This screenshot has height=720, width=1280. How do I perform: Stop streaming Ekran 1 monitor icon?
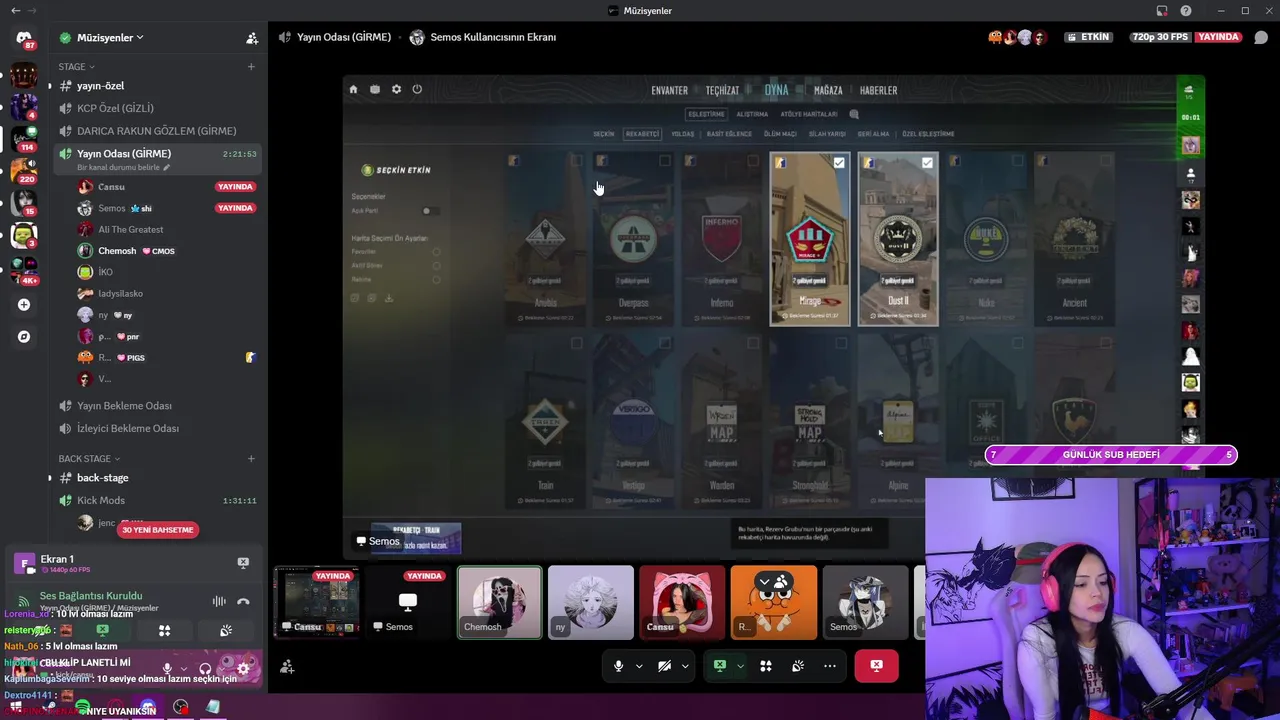click(243, 563)
